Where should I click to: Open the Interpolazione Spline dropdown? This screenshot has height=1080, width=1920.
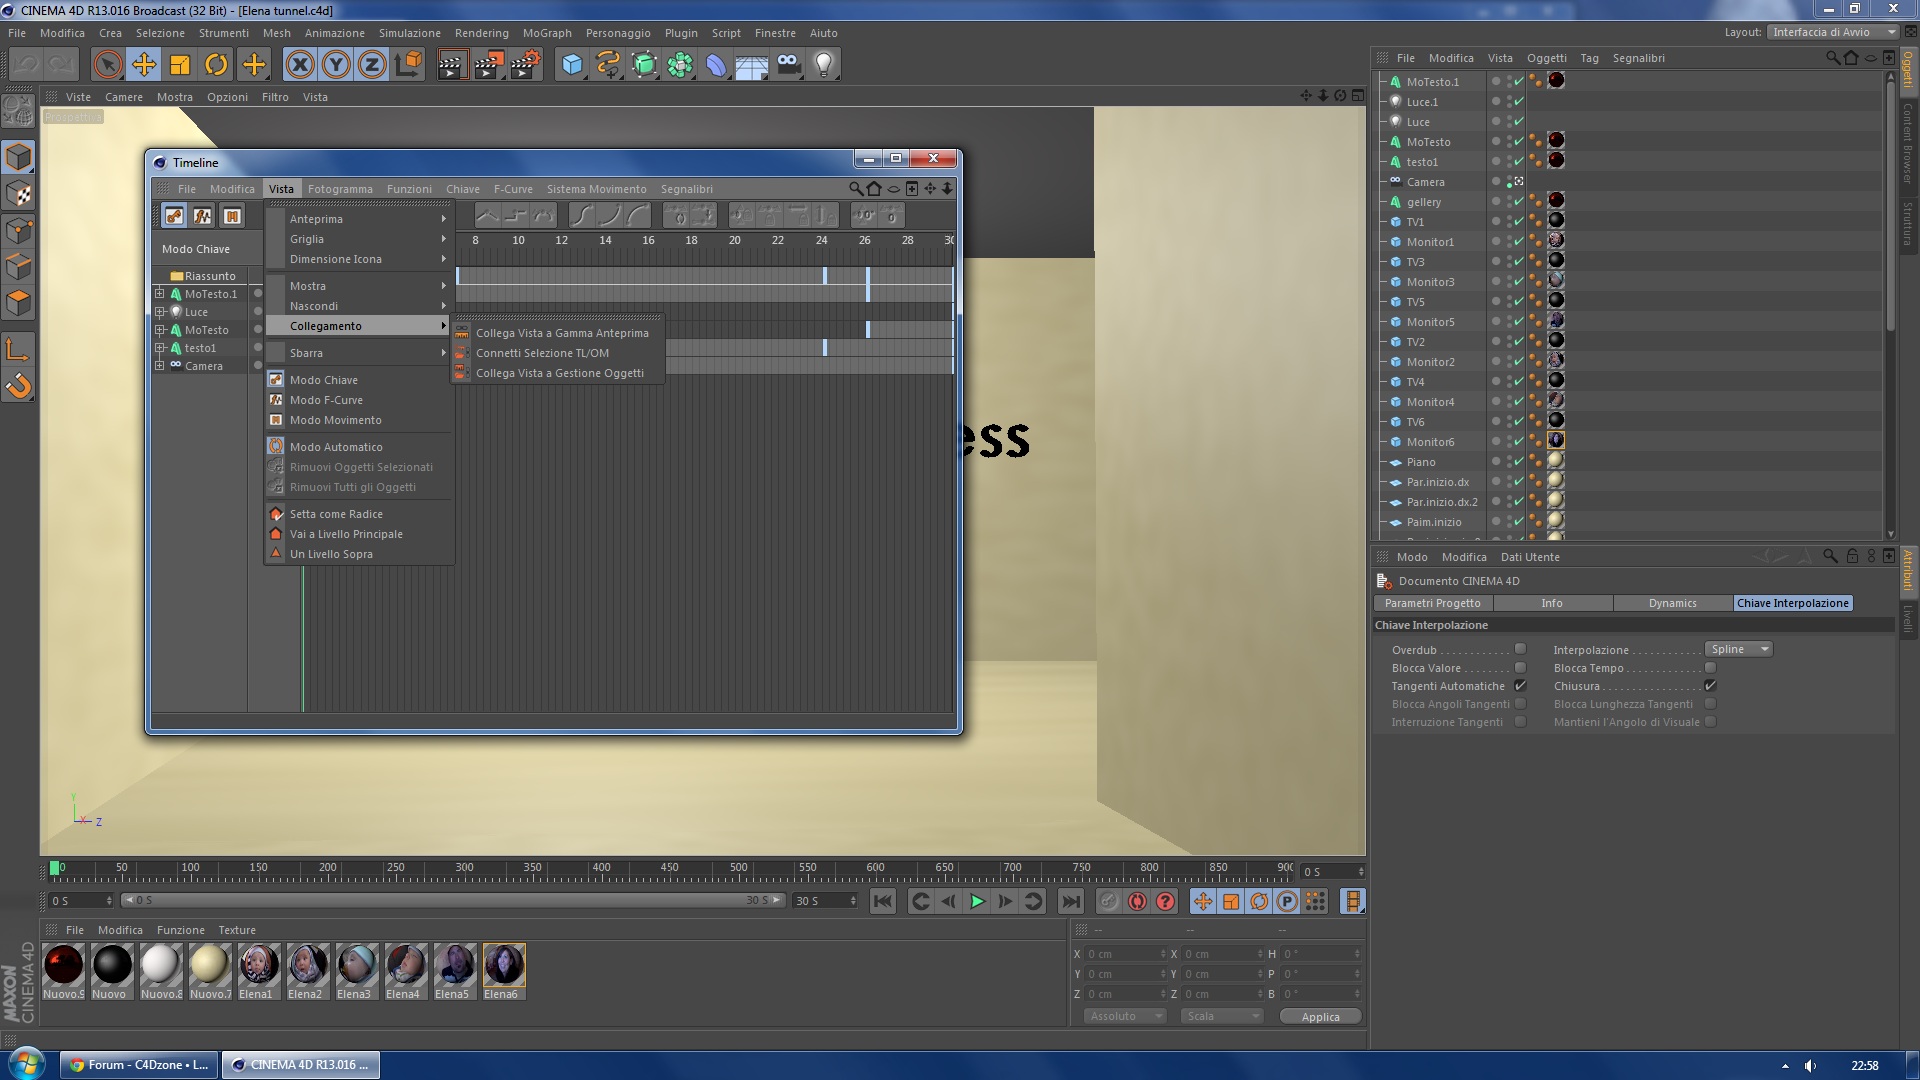[x=1739, y=650]
